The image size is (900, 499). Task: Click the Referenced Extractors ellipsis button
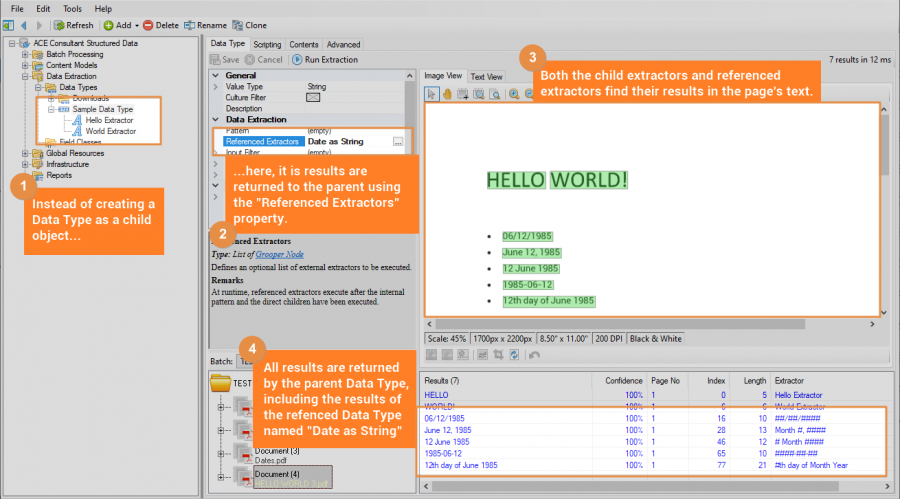pyautogui.click(x=398, y=142)
